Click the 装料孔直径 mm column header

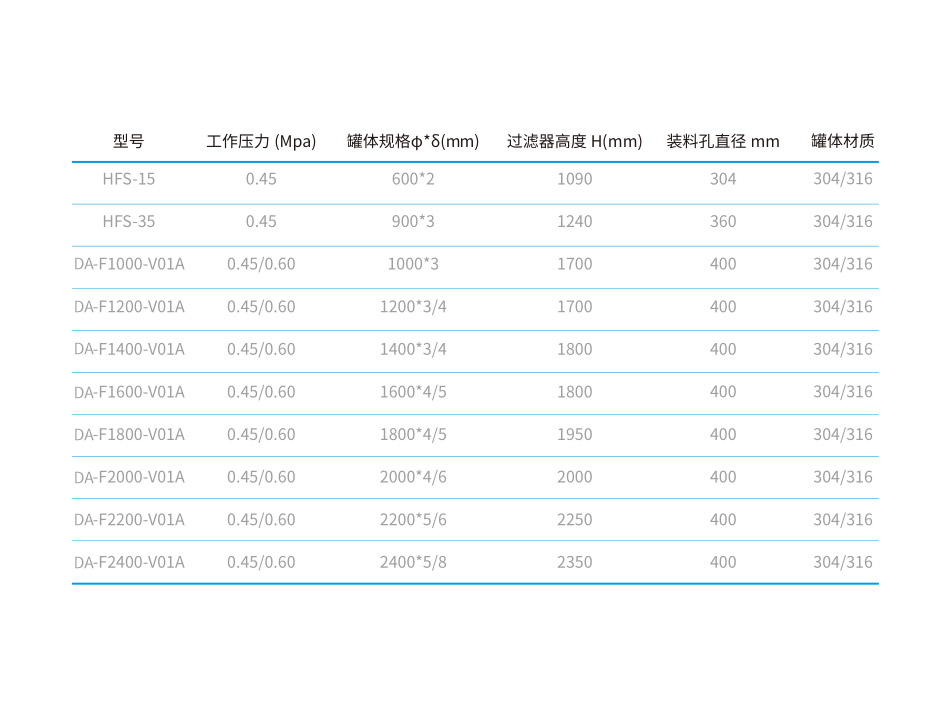pyautogui.click(x=723, y=141)
